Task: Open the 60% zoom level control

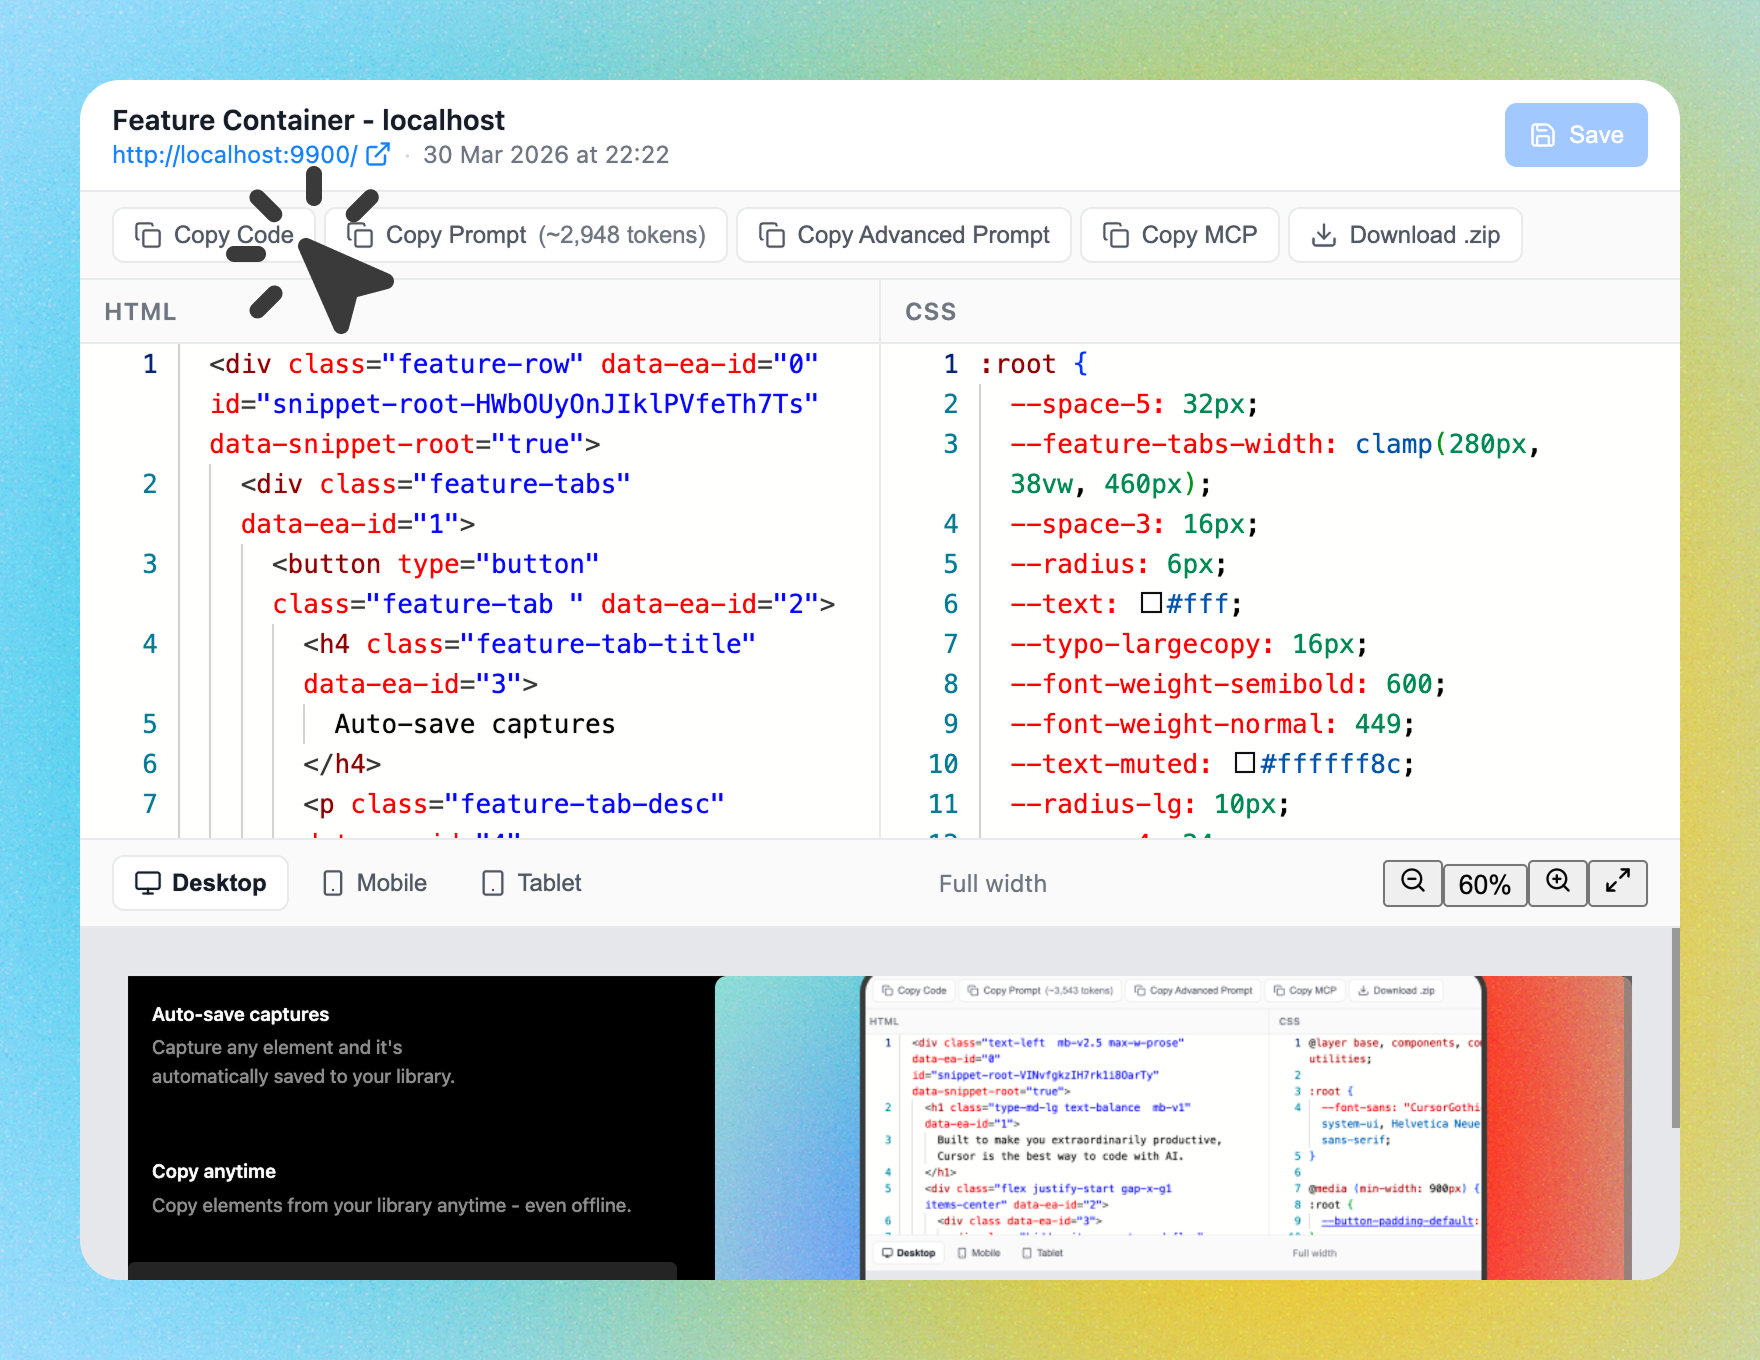Action: coord(1485,883)
